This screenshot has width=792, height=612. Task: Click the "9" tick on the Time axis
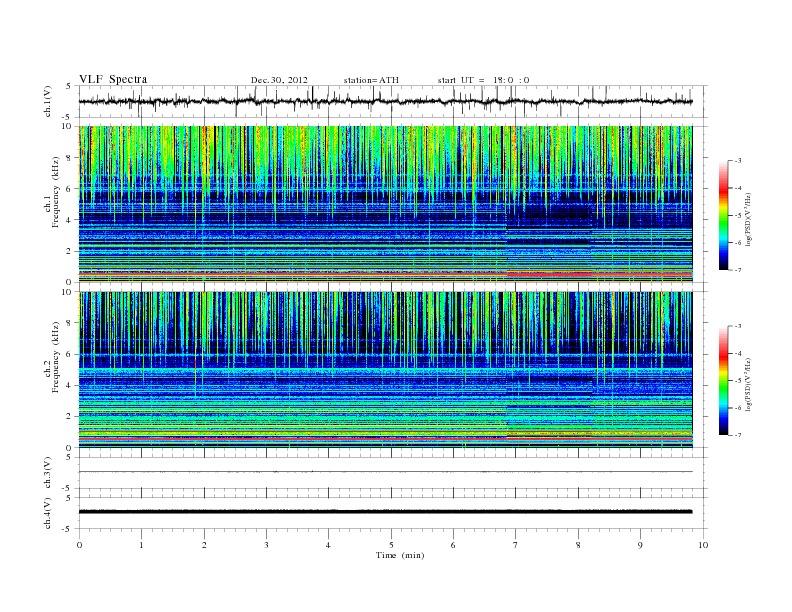[640, 545]
